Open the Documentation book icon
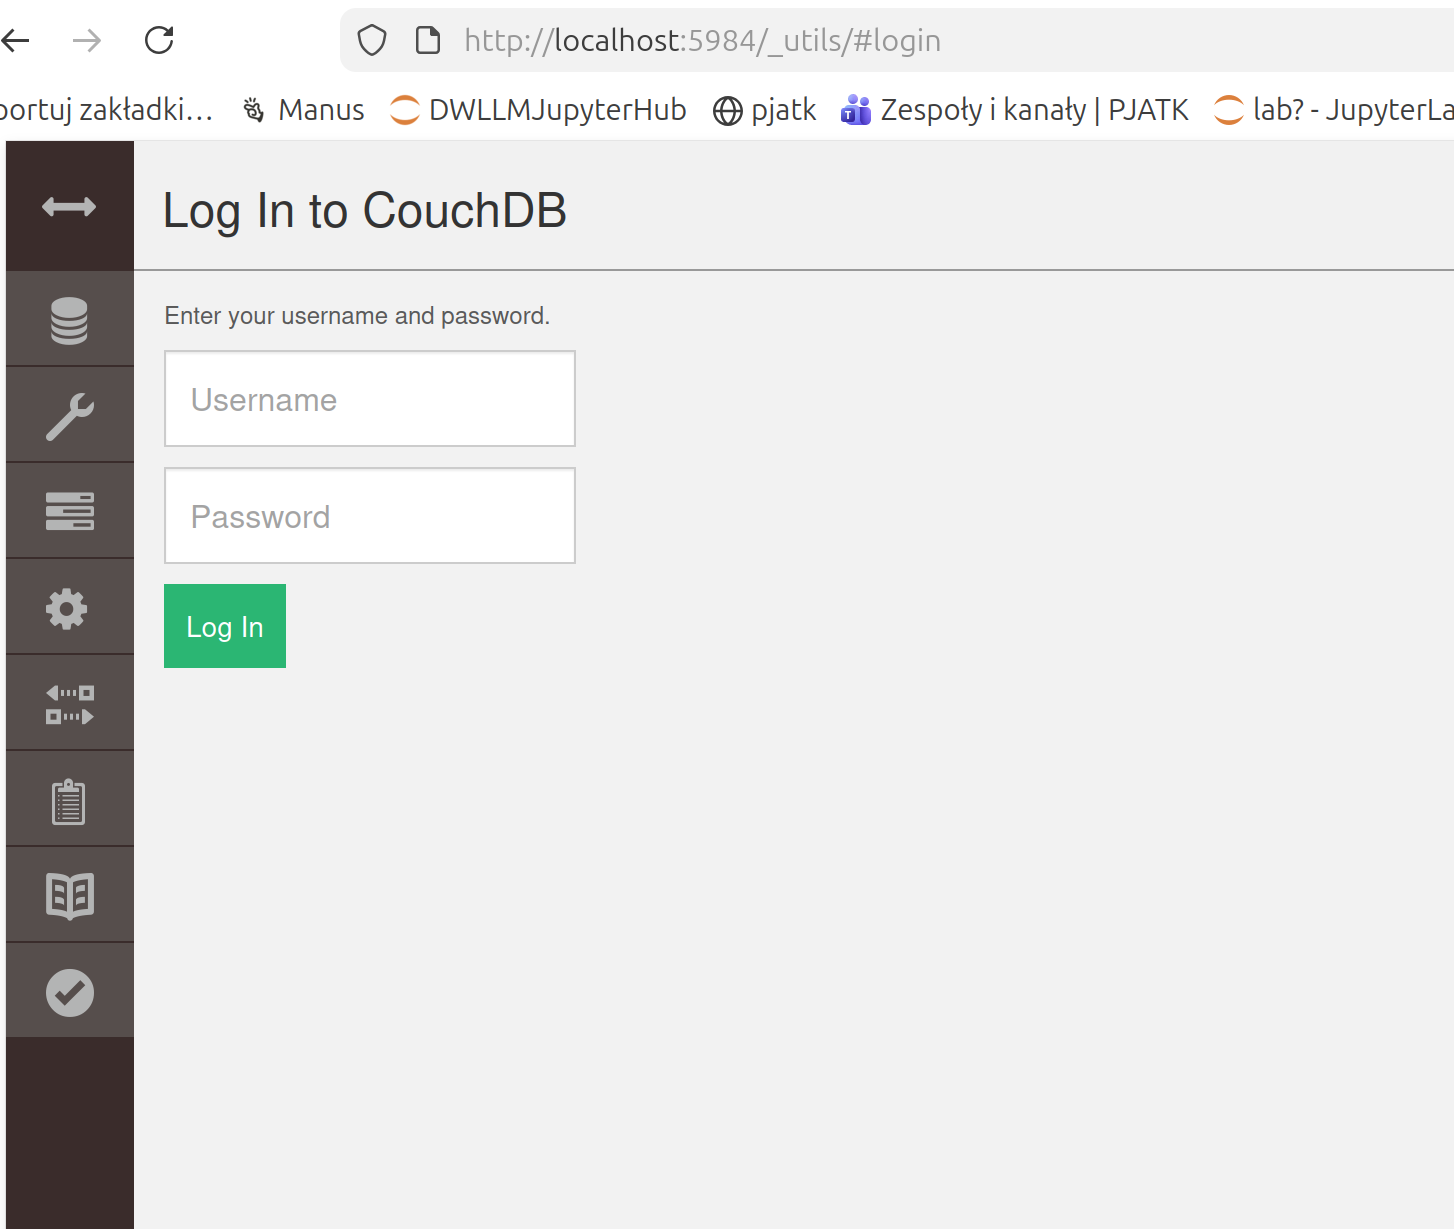This screenshot has width=1454, height=1229. (x=69, y=896)
